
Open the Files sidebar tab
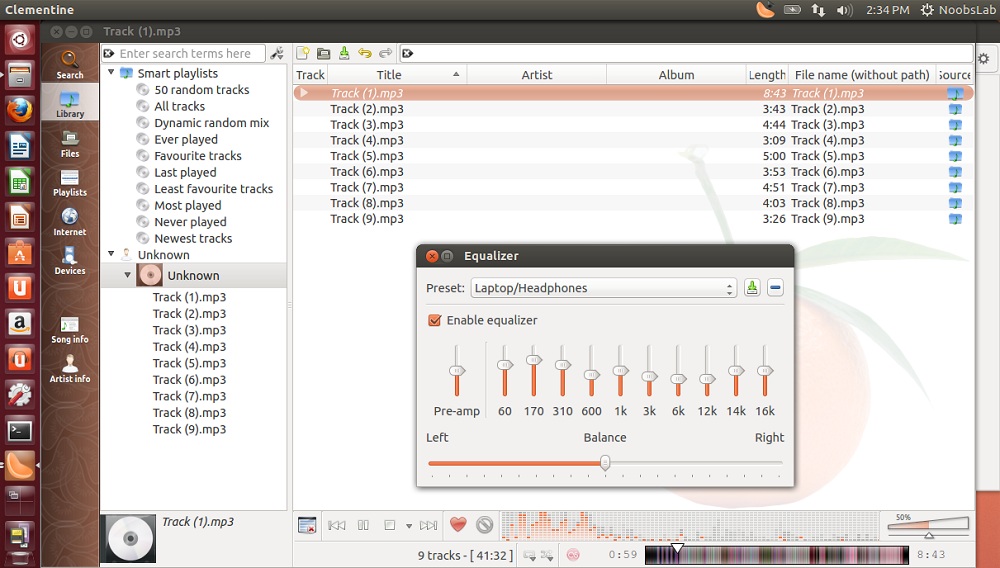[70, 143]
